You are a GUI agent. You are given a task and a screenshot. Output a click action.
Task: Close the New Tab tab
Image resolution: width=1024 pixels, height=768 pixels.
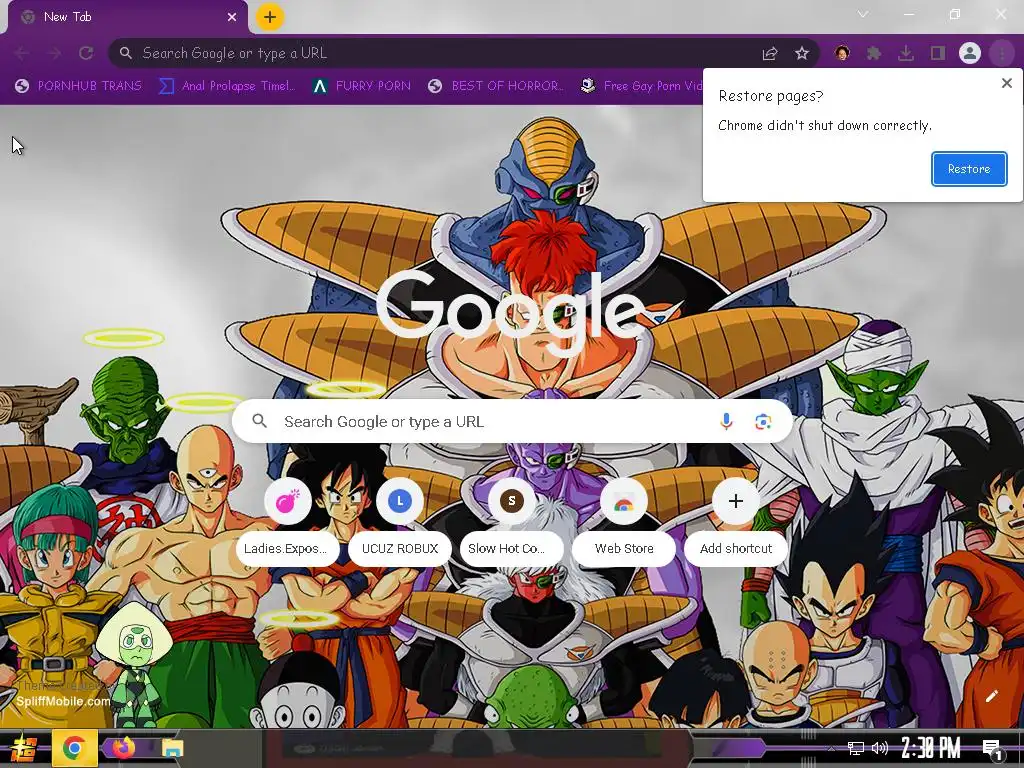[232, 17]
